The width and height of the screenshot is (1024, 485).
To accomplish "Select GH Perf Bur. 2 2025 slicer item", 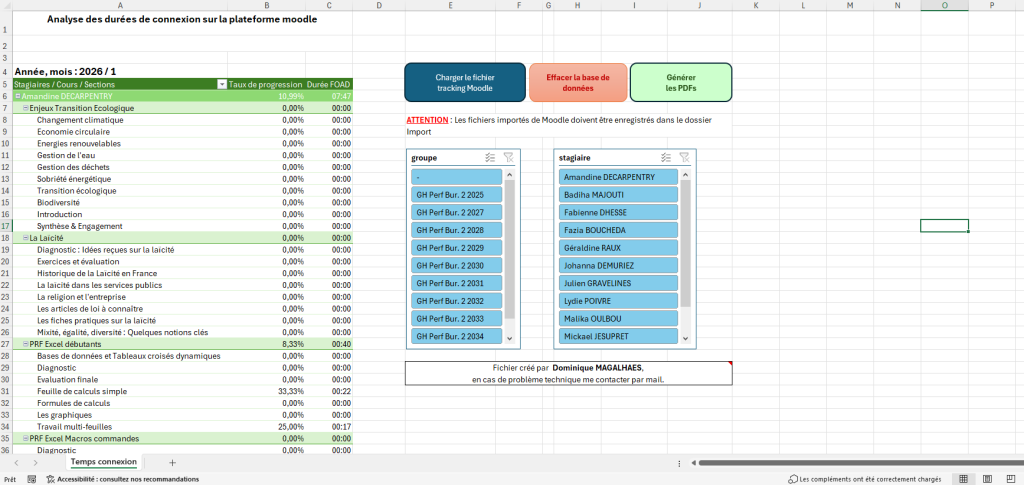I will (456, 195).
